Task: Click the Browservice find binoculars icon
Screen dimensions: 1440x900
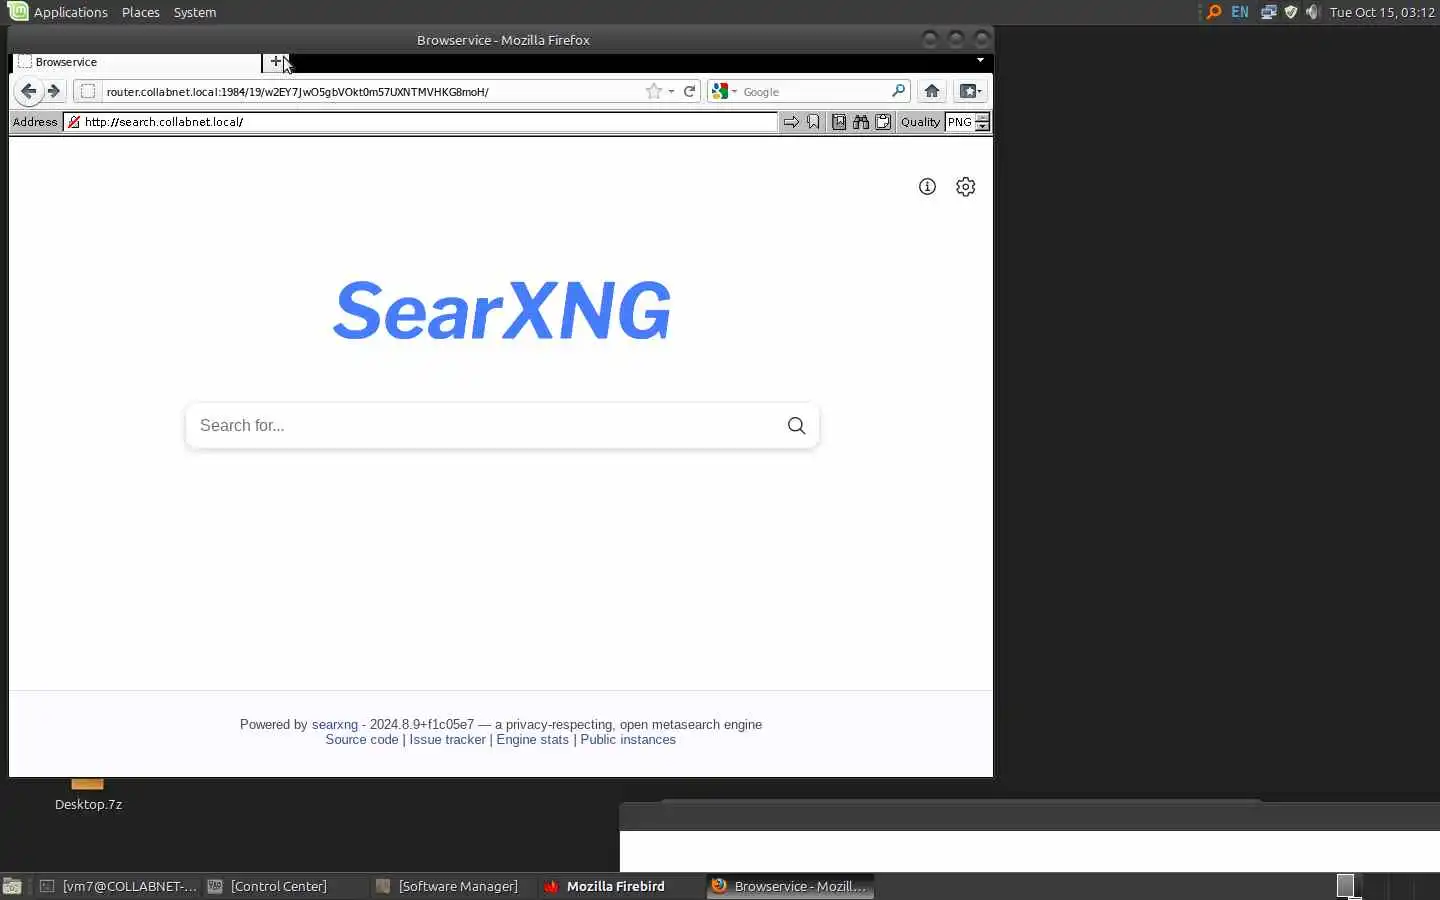Action: (861, 122)
